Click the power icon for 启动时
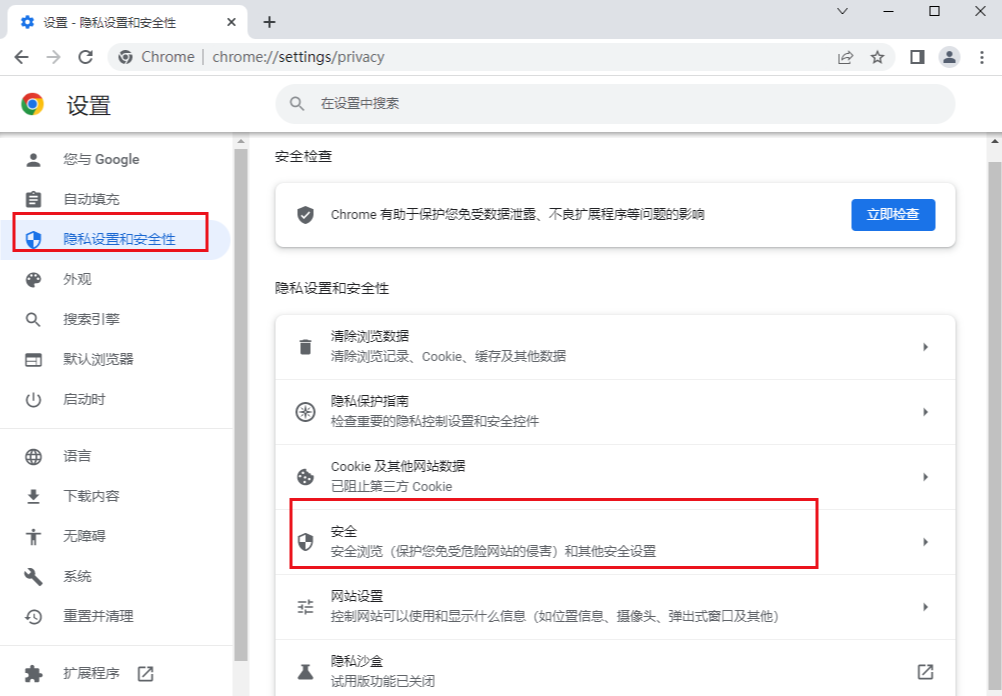 33,400
